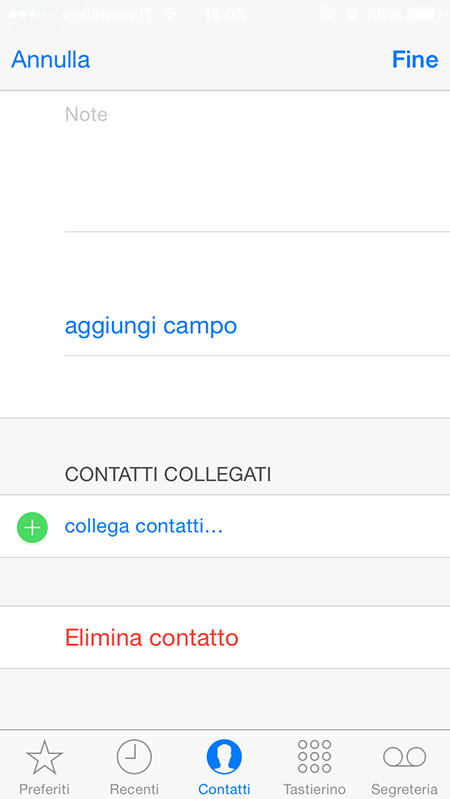The image size is (450, 799).
Task: Tap aggiungi campo to add a field
Action: click(x=151, y=326)
